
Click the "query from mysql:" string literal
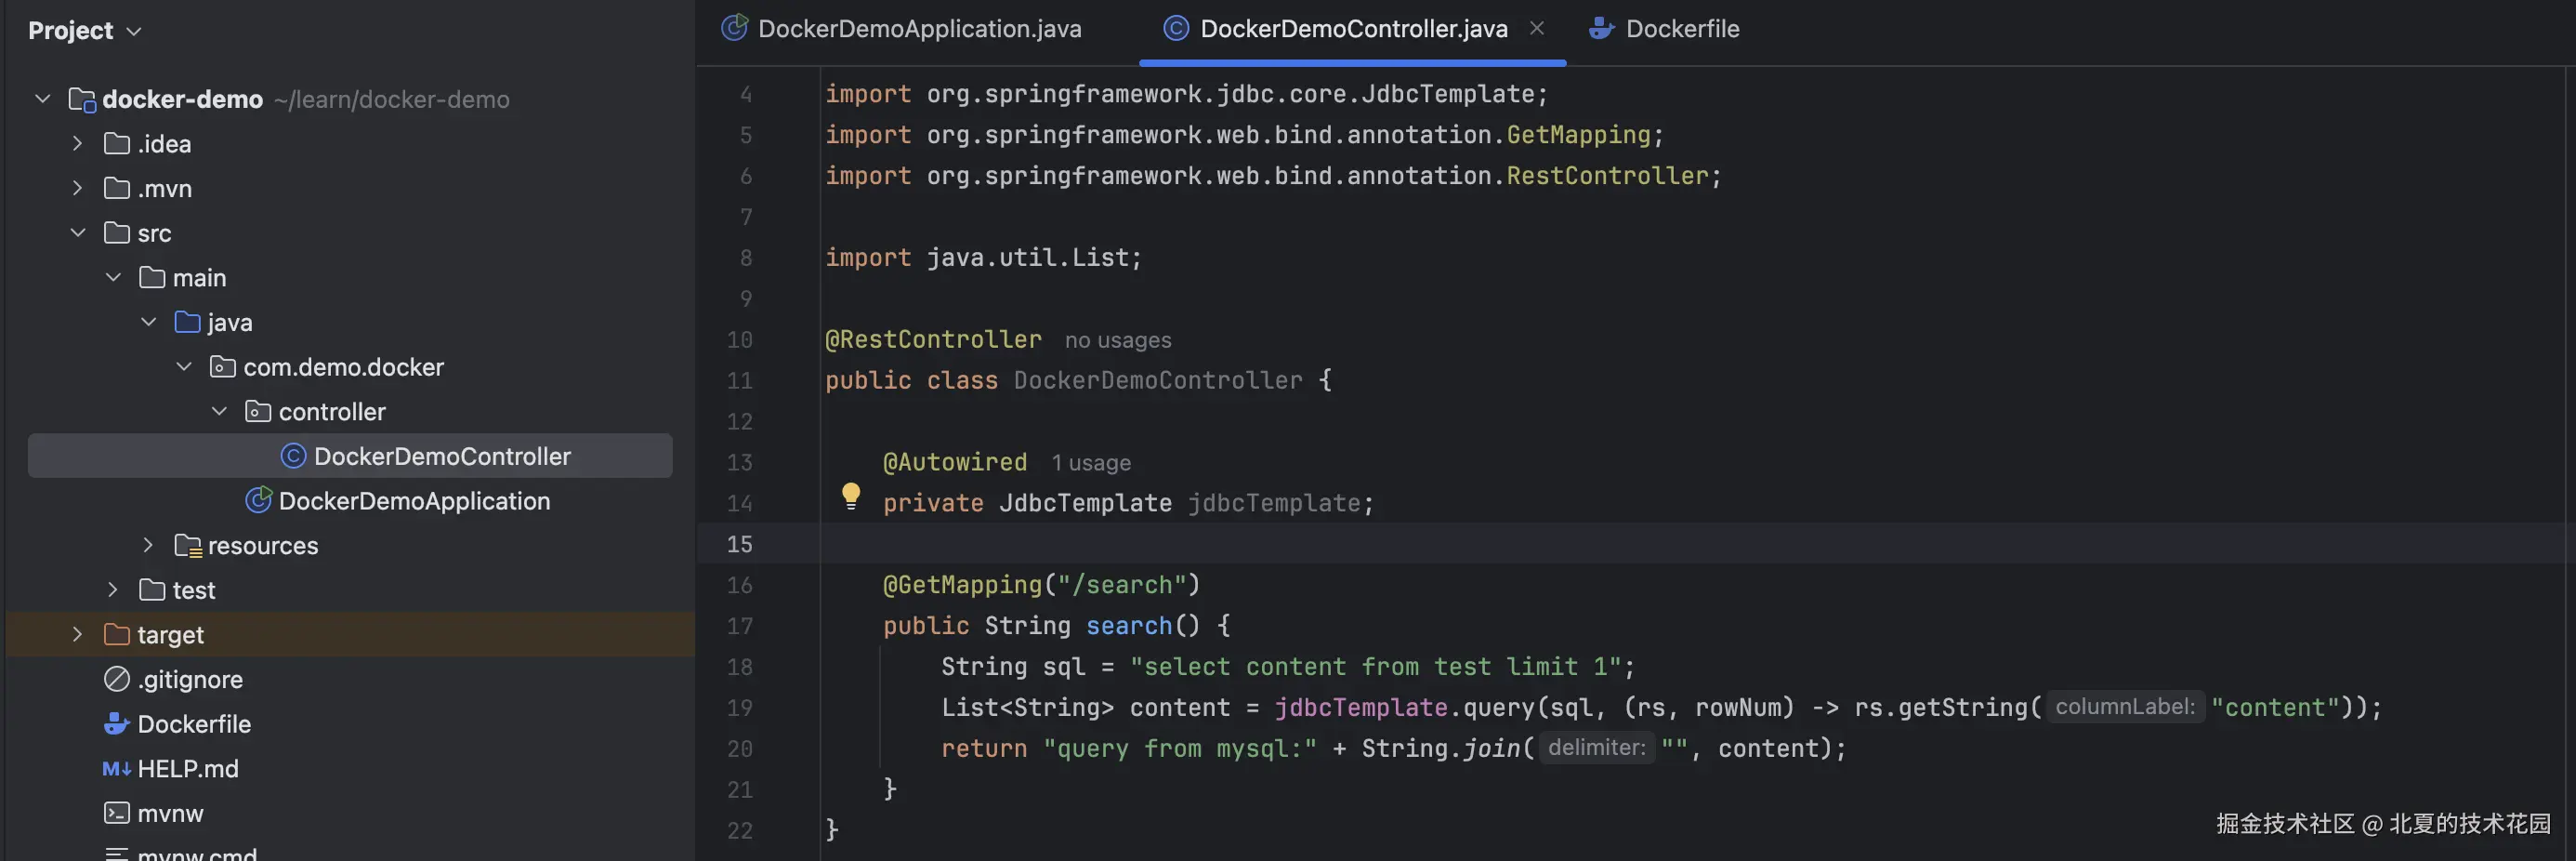(x=1180, y=749)
